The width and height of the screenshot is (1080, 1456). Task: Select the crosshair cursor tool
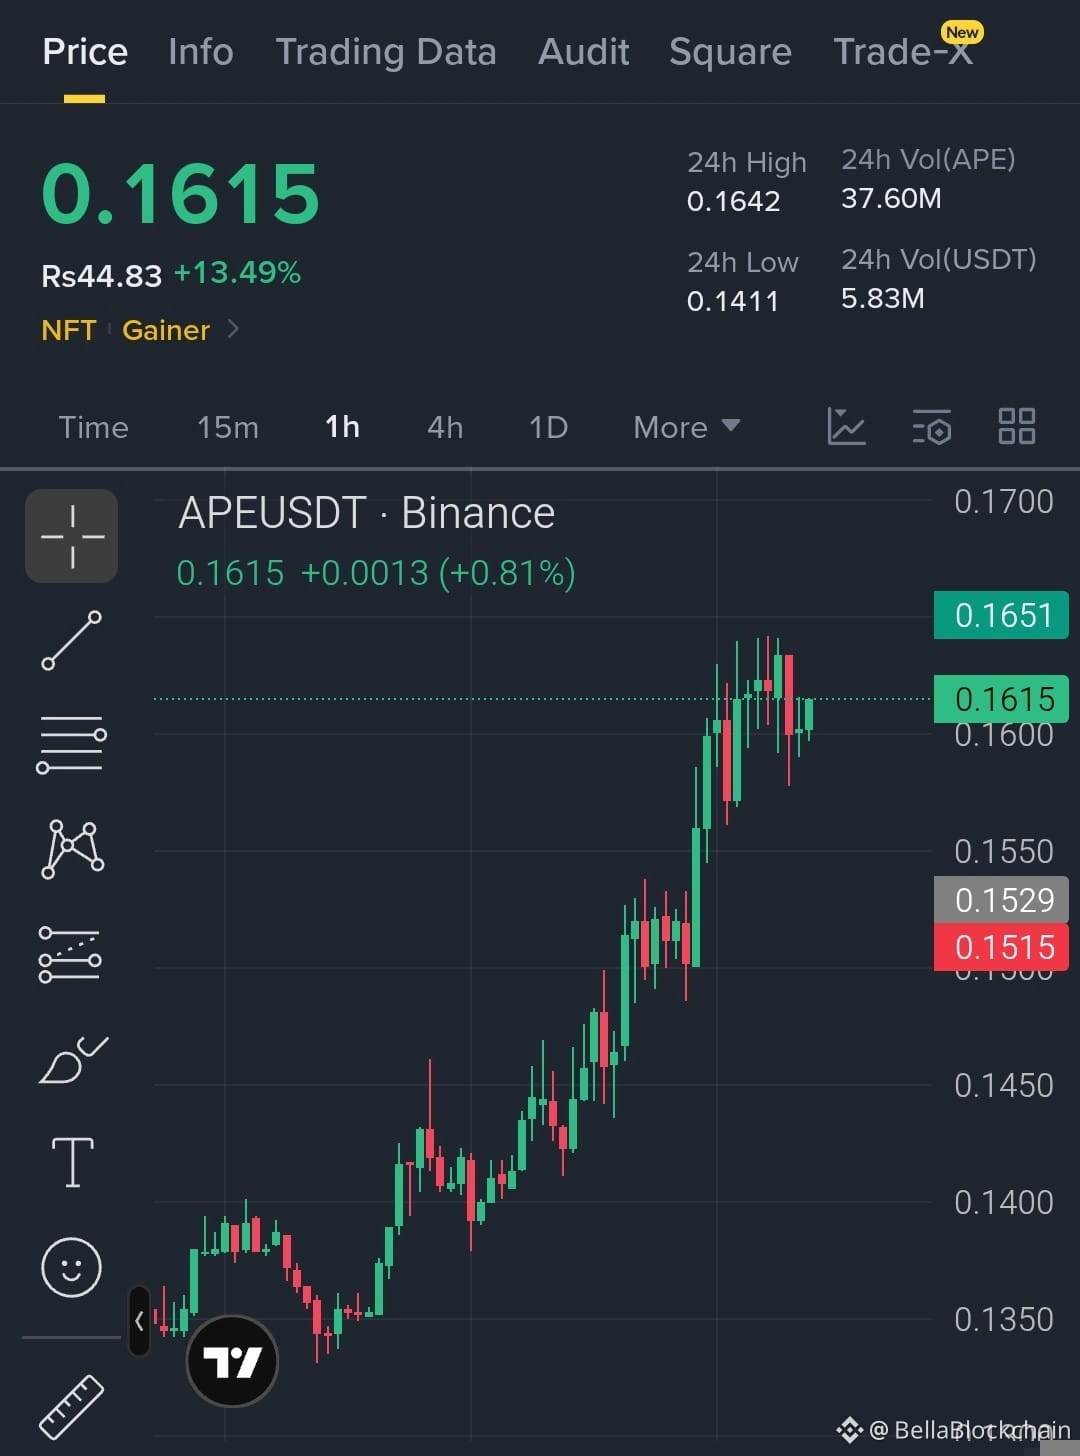click(x=71, y=536)
